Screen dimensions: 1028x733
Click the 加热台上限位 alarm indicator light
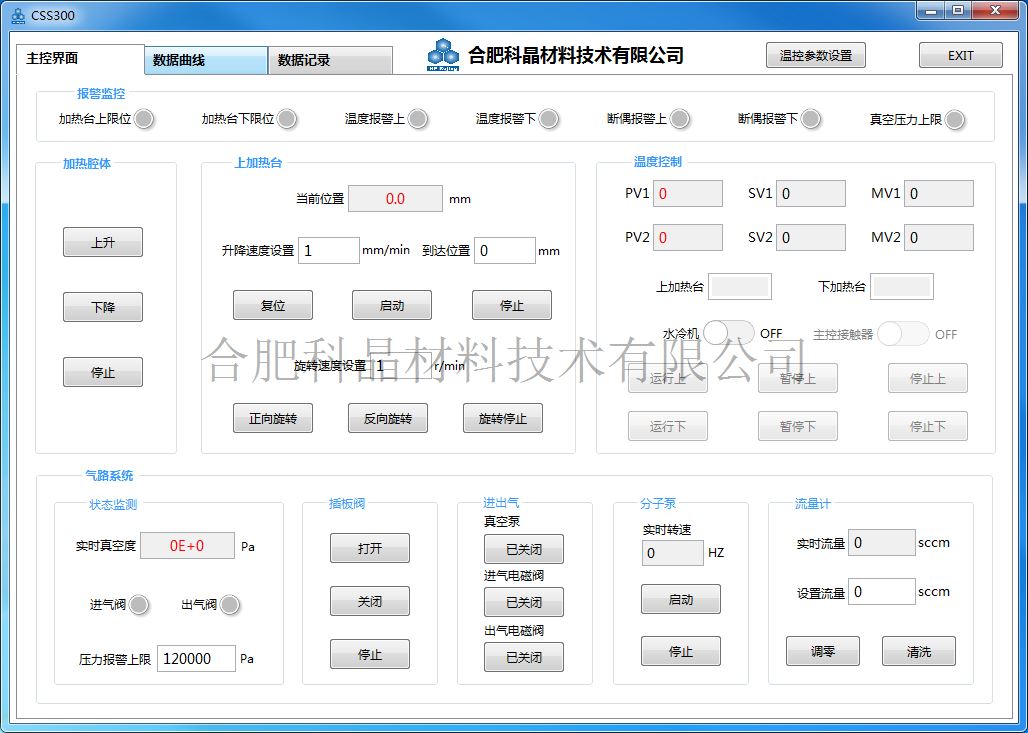(144, 119)
